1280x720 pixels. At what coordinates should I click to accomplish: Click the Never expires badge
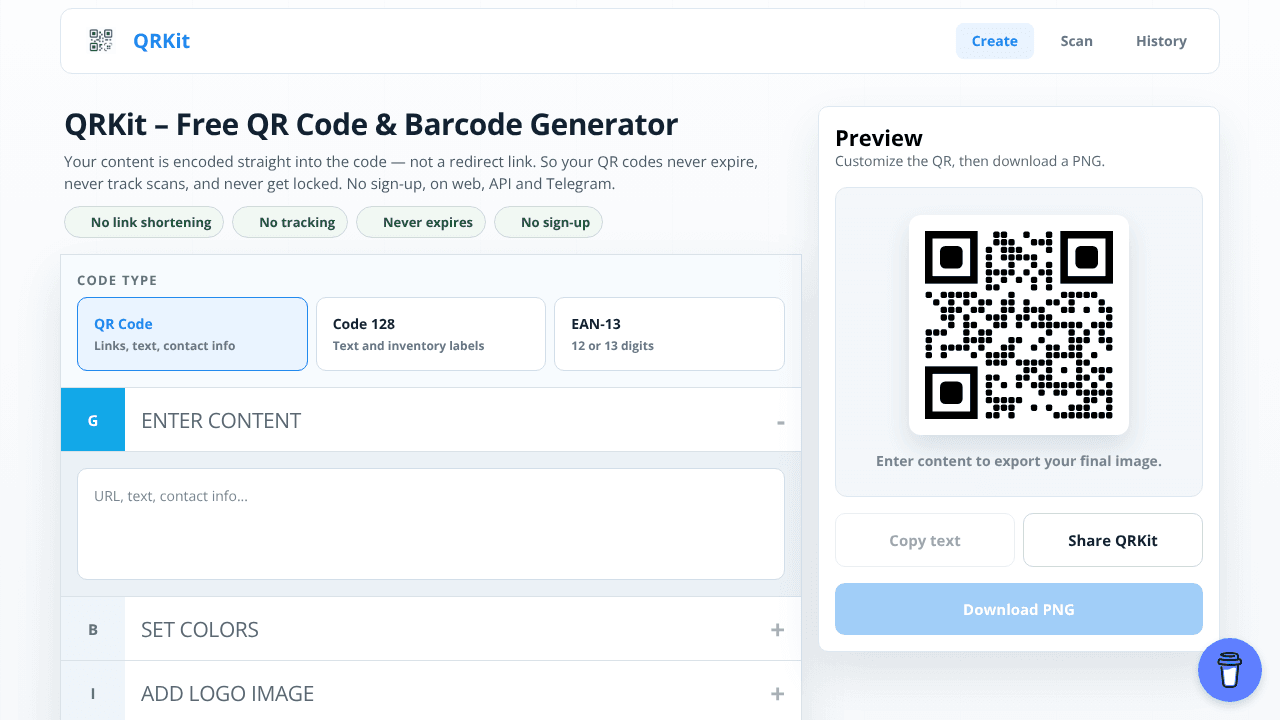421,222
